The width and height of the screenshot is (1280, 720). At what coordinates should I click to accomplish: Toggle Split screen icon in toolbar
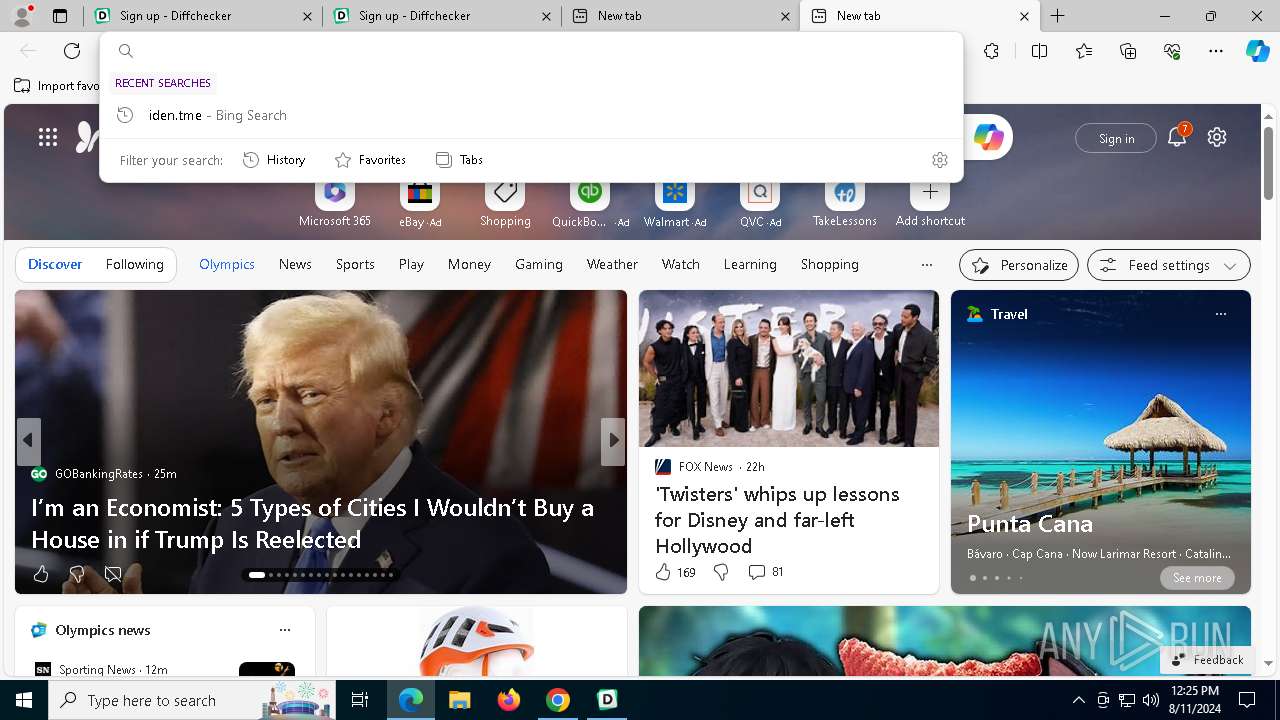click(1039, 51)
